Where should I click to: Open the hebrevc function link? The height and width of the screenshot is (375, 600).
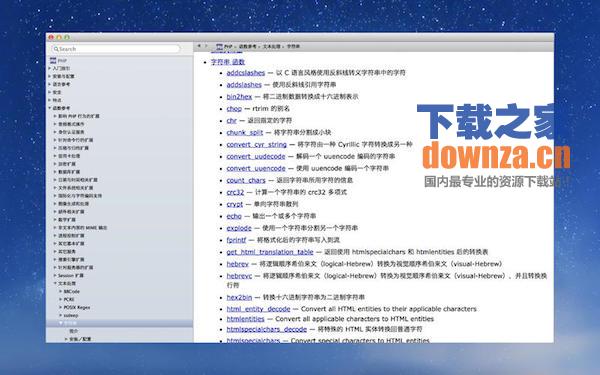pos(239,276)
